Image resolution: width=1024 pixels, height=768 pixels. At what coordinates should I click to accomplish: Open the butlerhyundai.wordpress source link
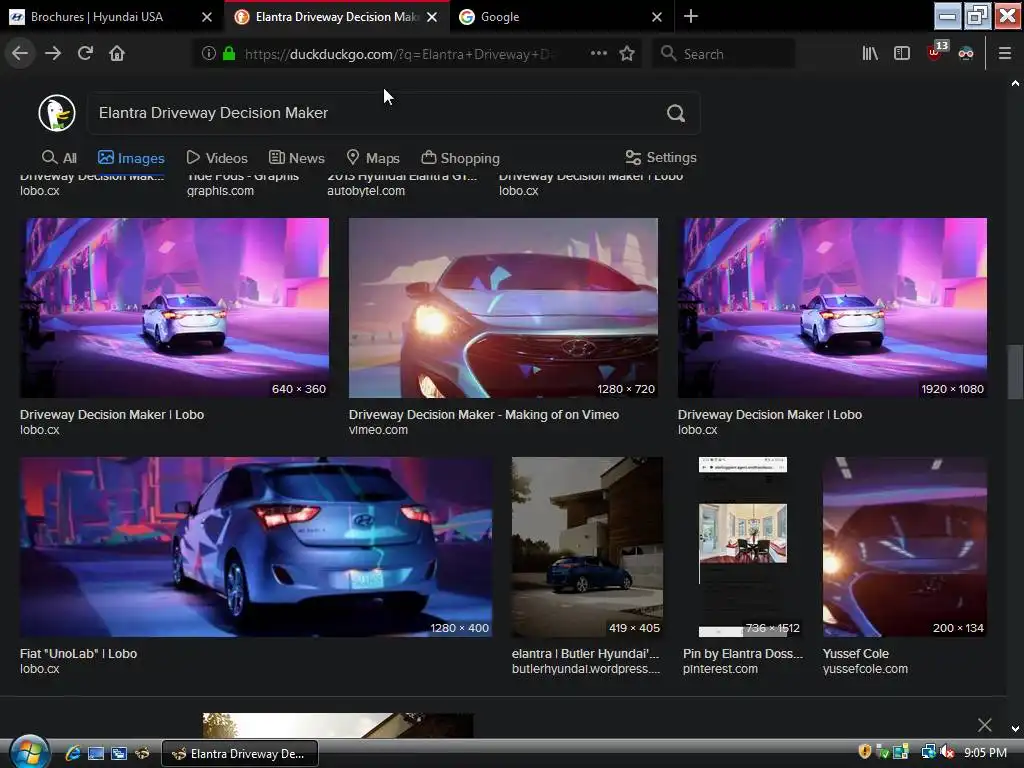(586, 669)
